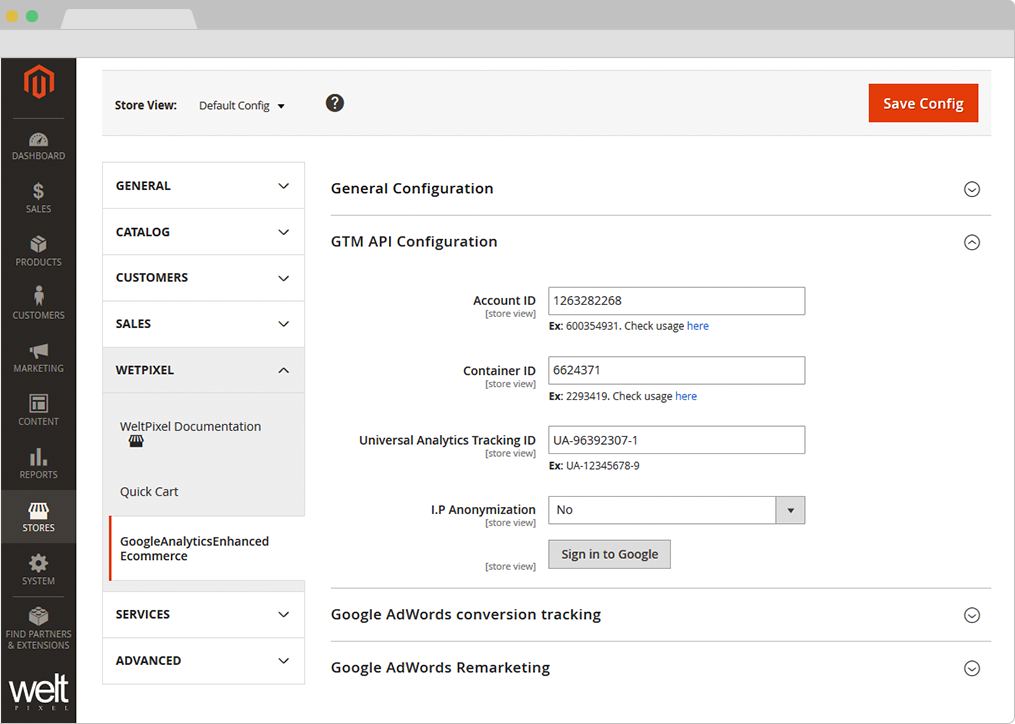
Task: Follow the 'here' link under Account ID
Action: coord(698,326)
